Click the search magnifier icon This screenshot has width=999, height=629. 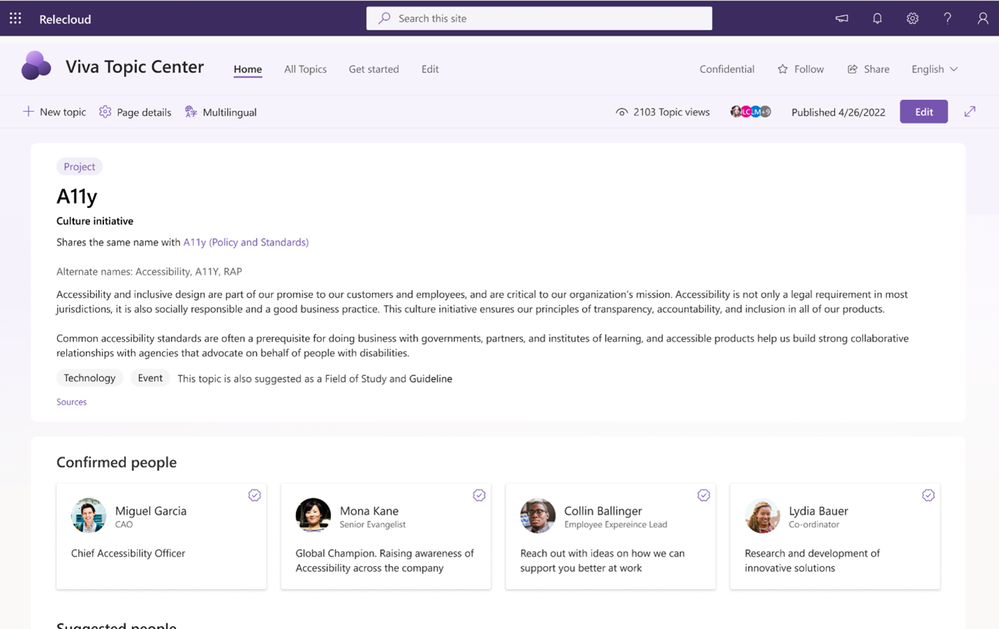coord(384,18)
